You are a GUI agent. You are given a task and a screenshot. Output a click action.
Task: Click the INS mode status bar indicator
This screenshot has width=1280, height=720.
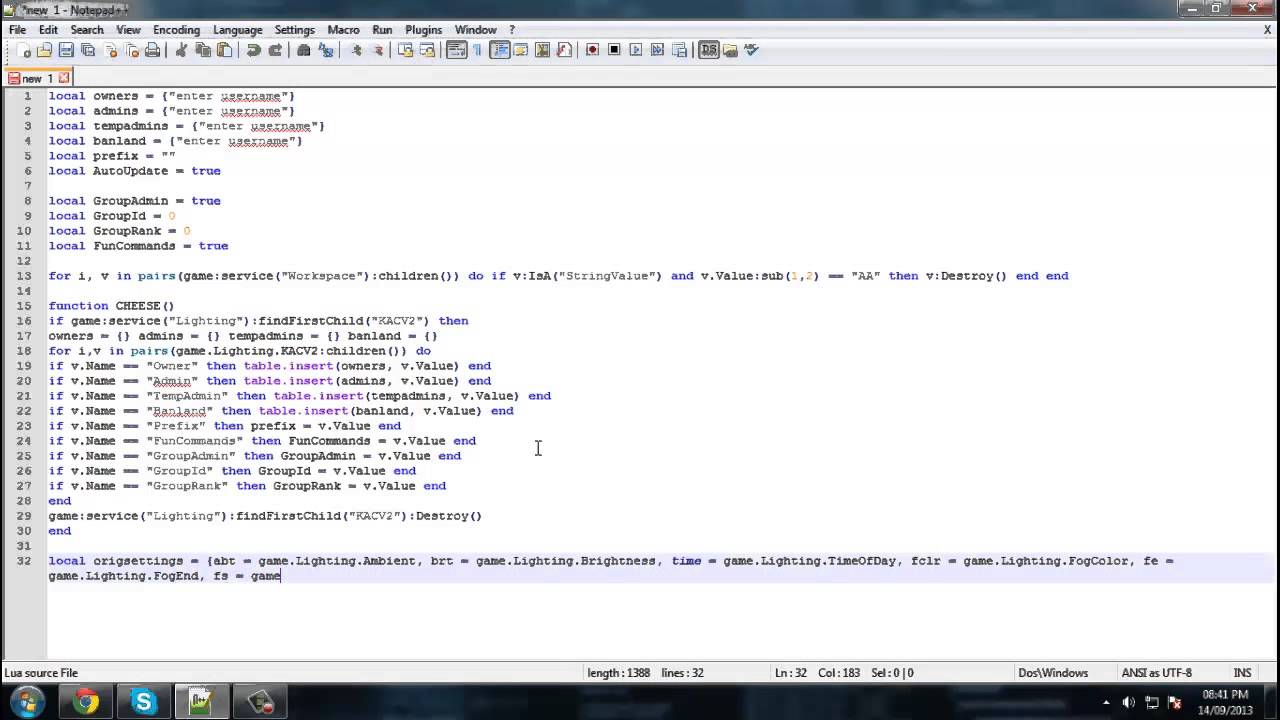[x=1242, y=673]
